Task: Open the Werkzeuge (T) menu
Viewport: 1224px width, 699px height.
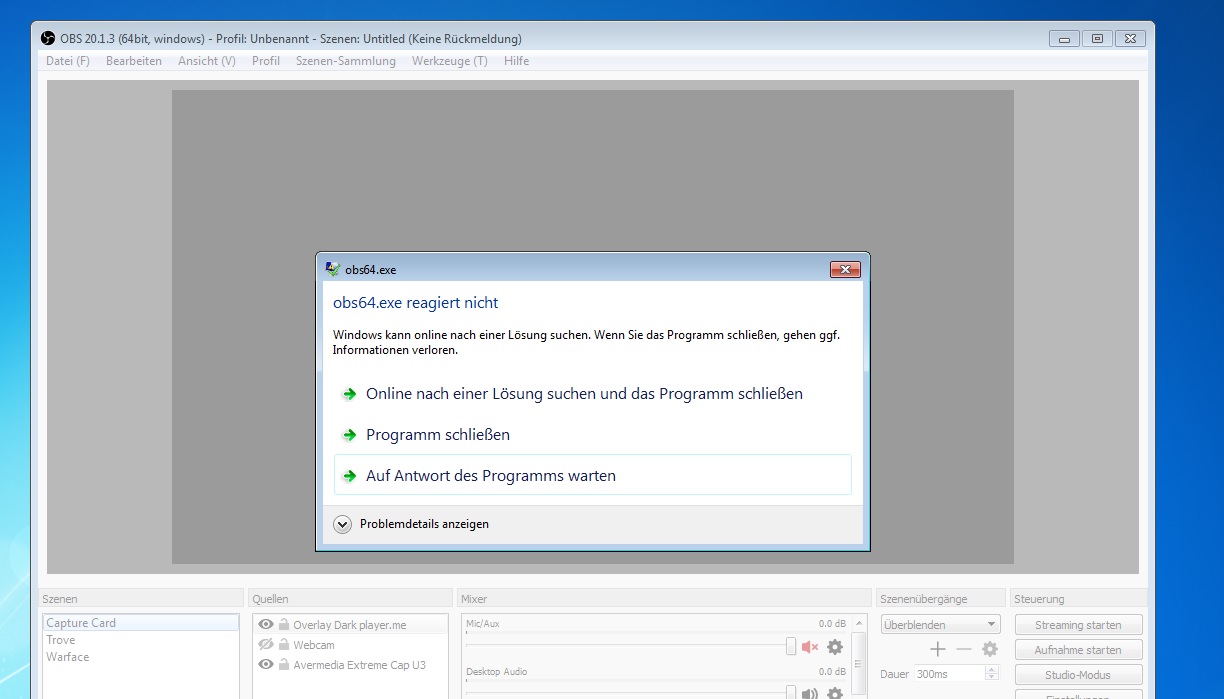Action: click(450, 61)
